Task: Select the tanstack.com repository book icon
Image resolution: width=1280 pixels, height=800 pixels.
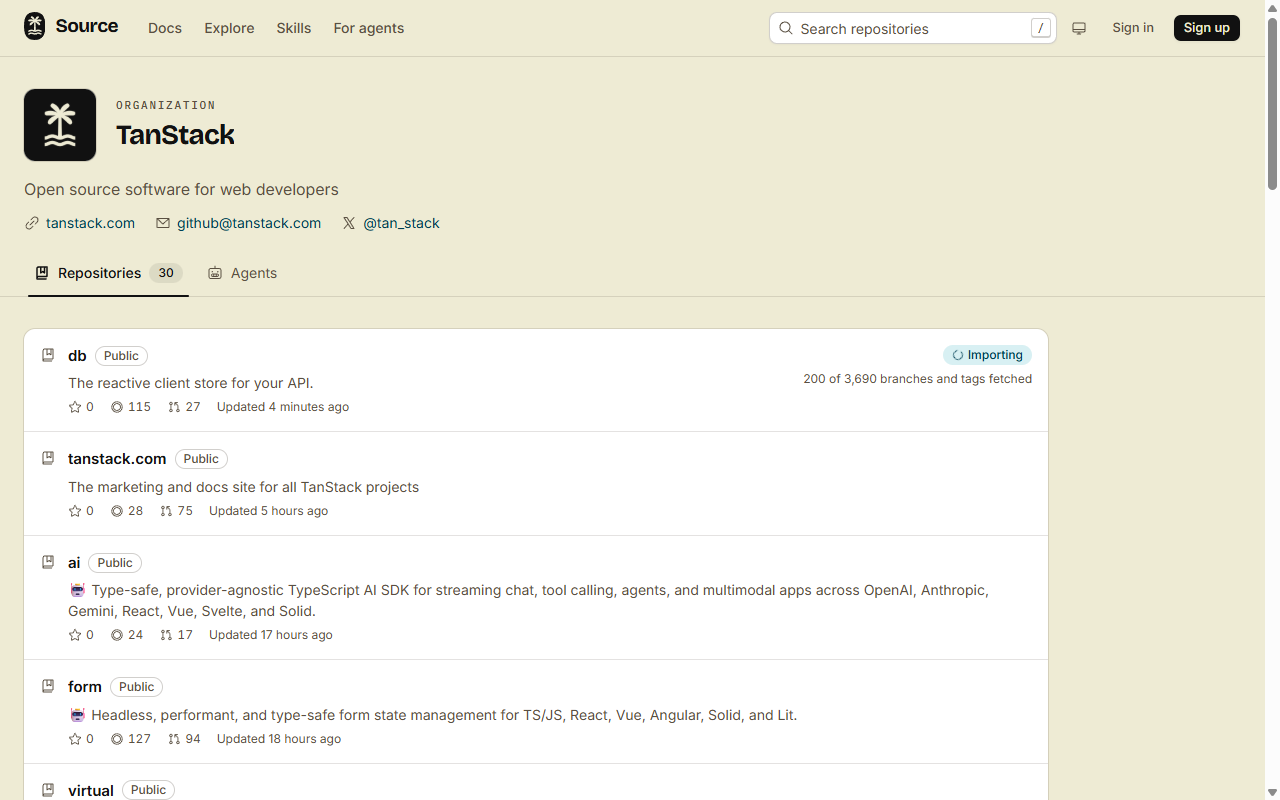Action: tap(48, 458)
